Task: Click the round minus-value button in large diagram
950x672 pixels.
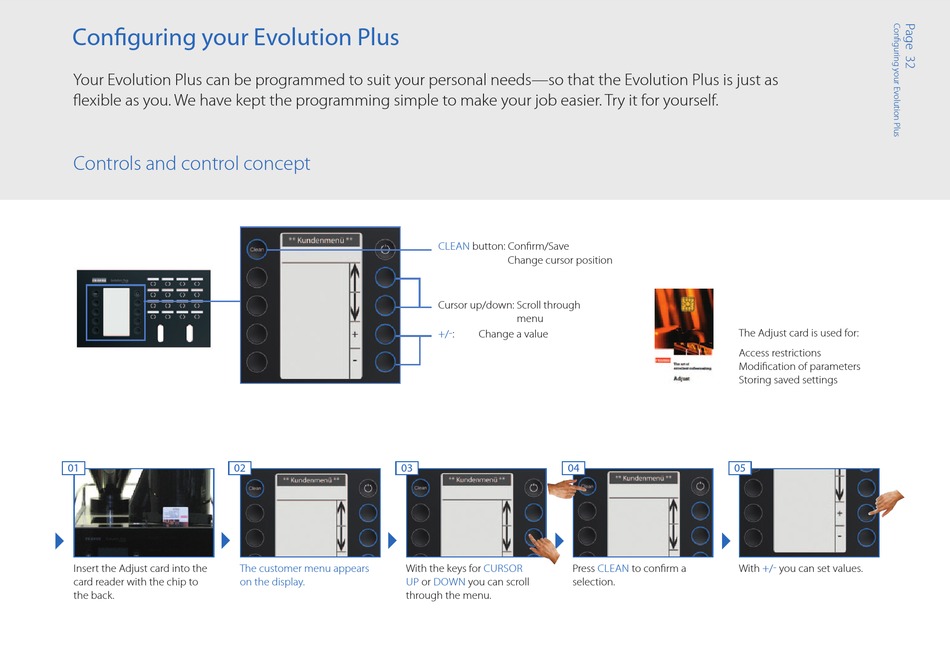Action: 385,362
